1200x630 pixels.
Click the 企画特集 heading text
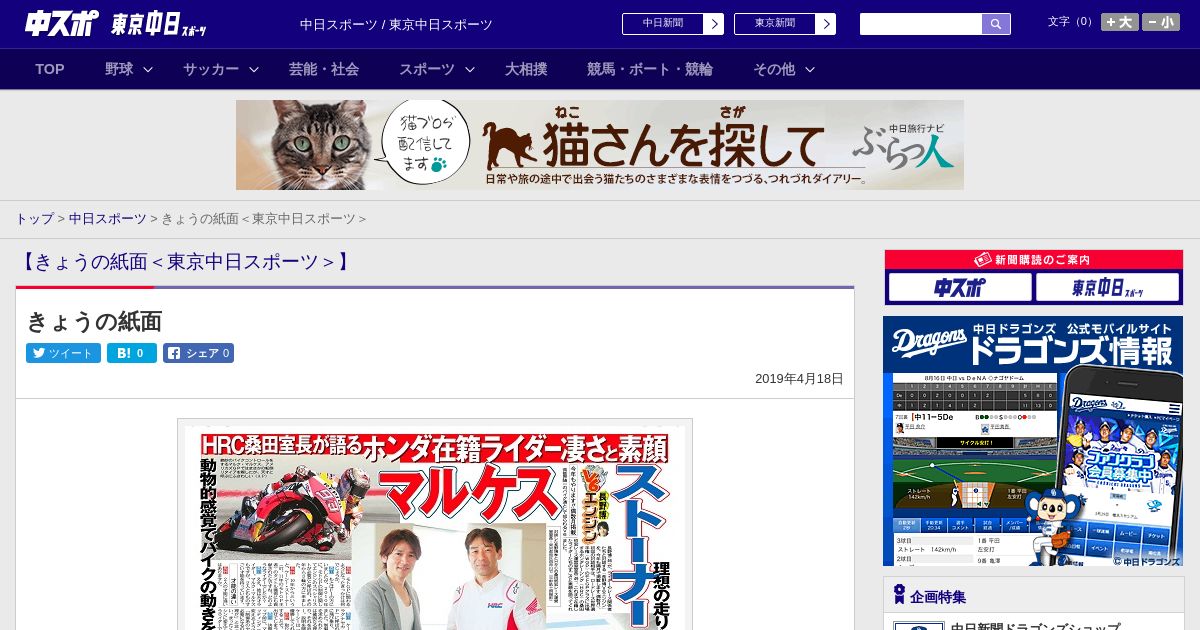pos(938,597)
